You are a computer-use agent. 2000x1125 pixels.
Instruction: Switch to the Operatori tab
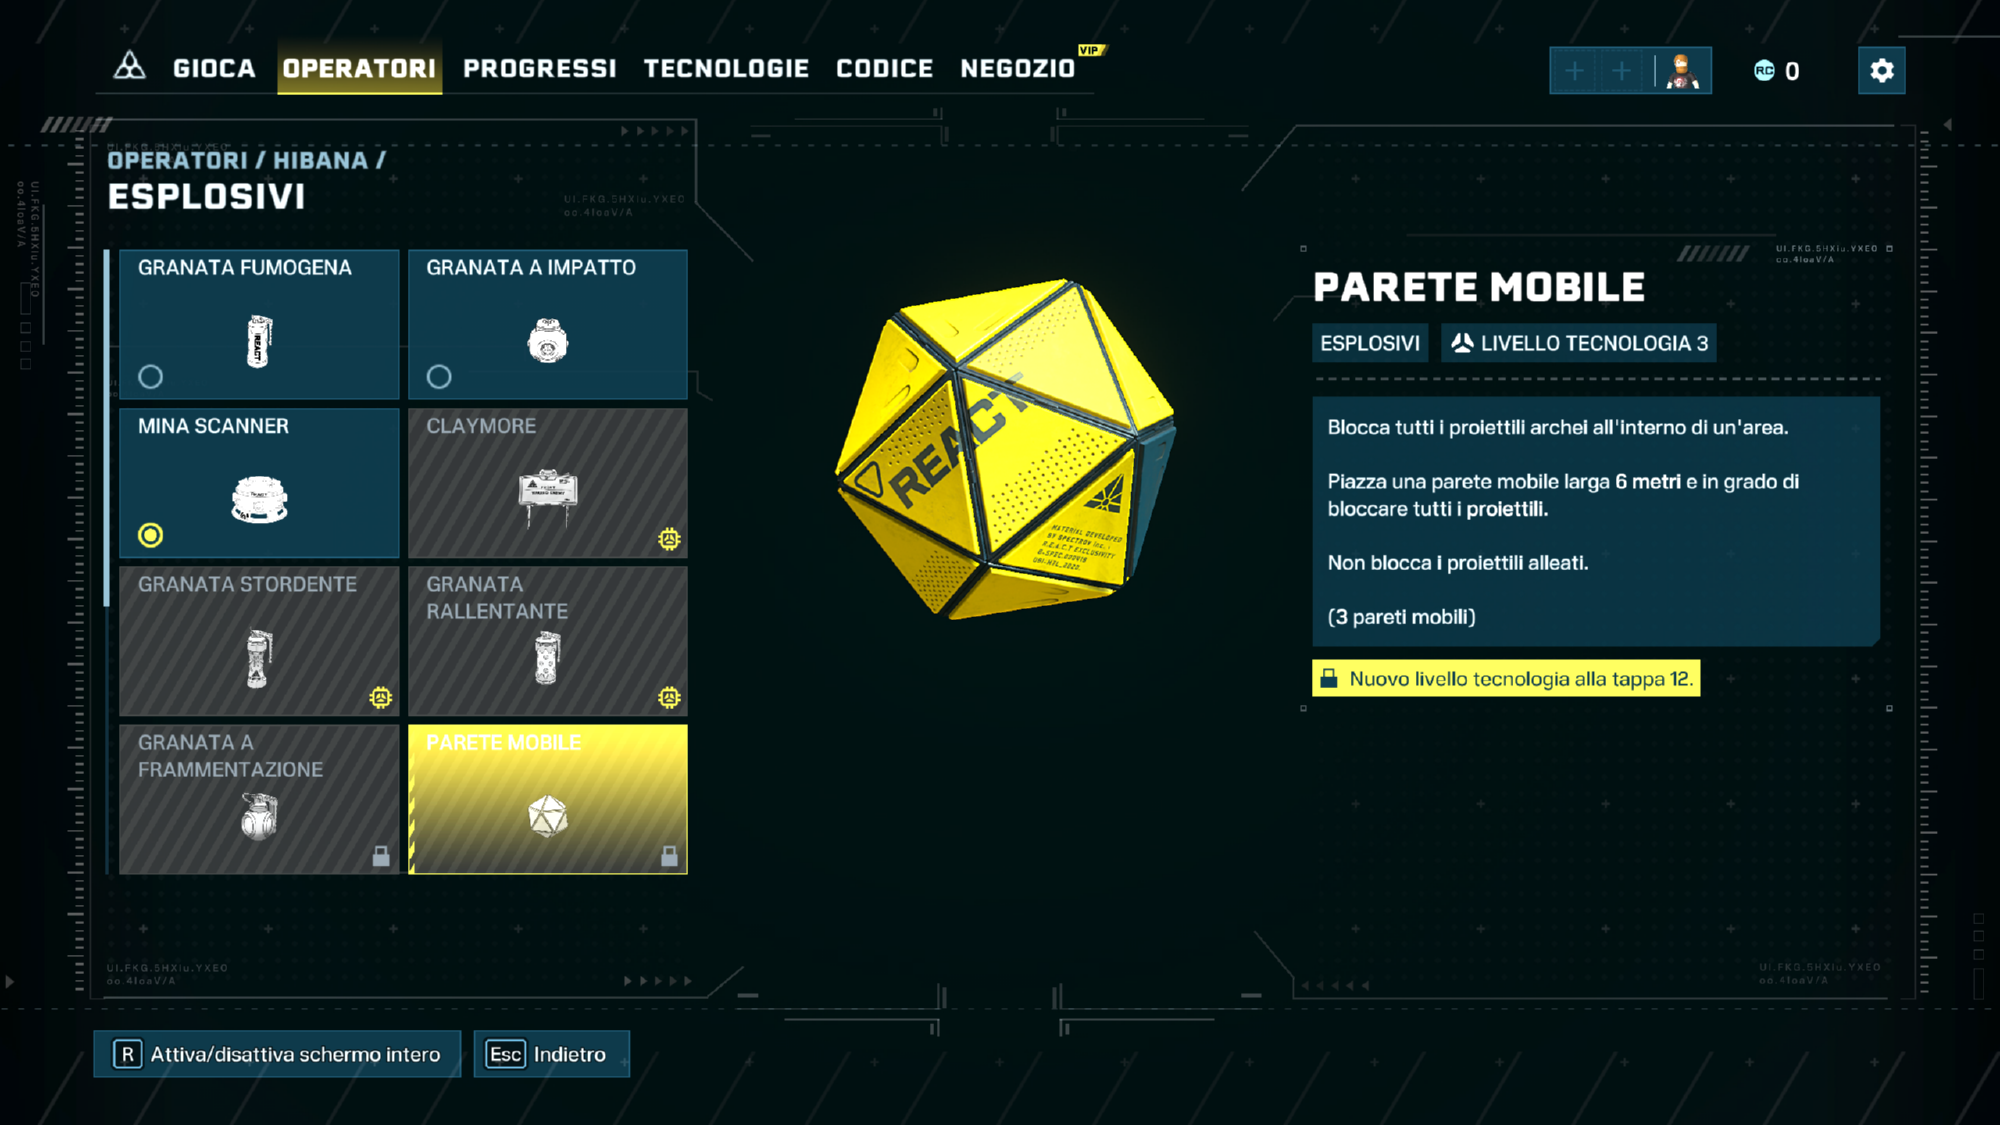click(359, 68)
